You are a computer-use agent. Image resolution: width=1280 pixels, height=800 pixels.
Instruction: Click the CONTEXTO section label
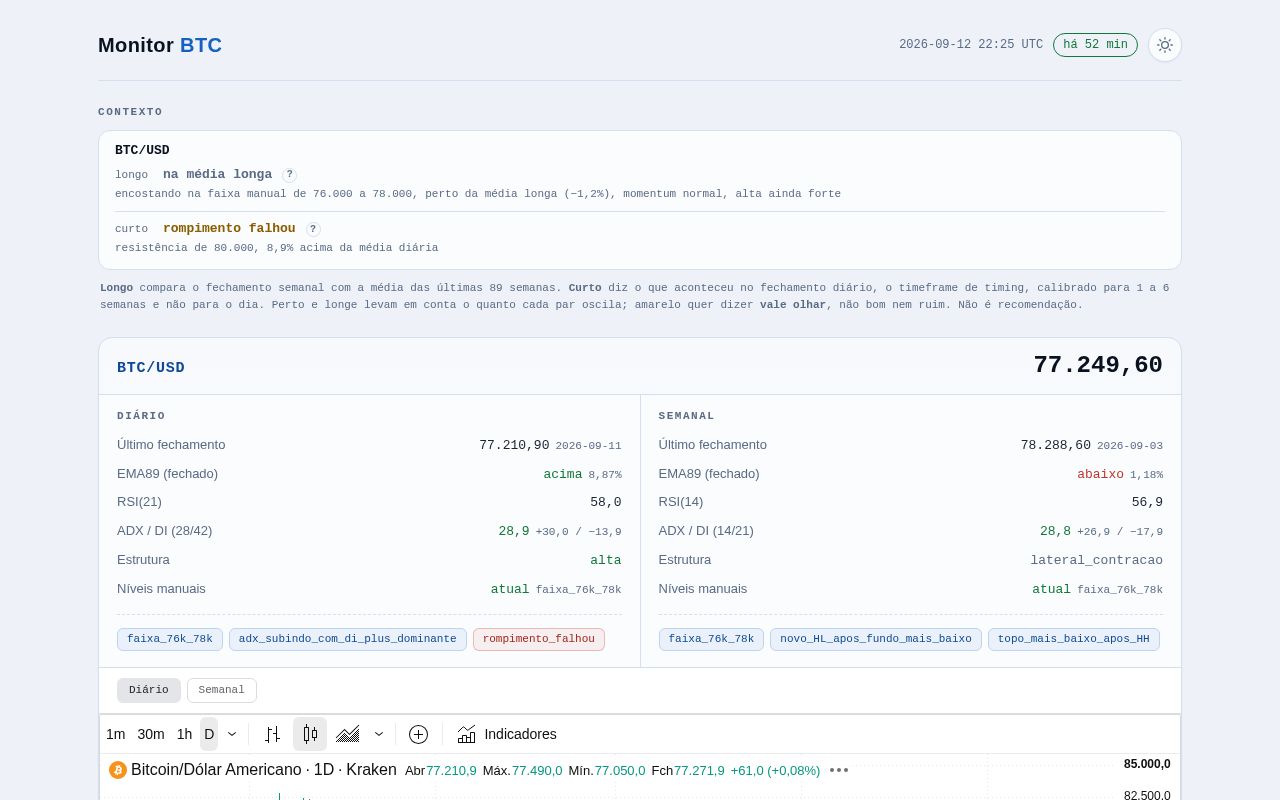(x=130, y=112)
